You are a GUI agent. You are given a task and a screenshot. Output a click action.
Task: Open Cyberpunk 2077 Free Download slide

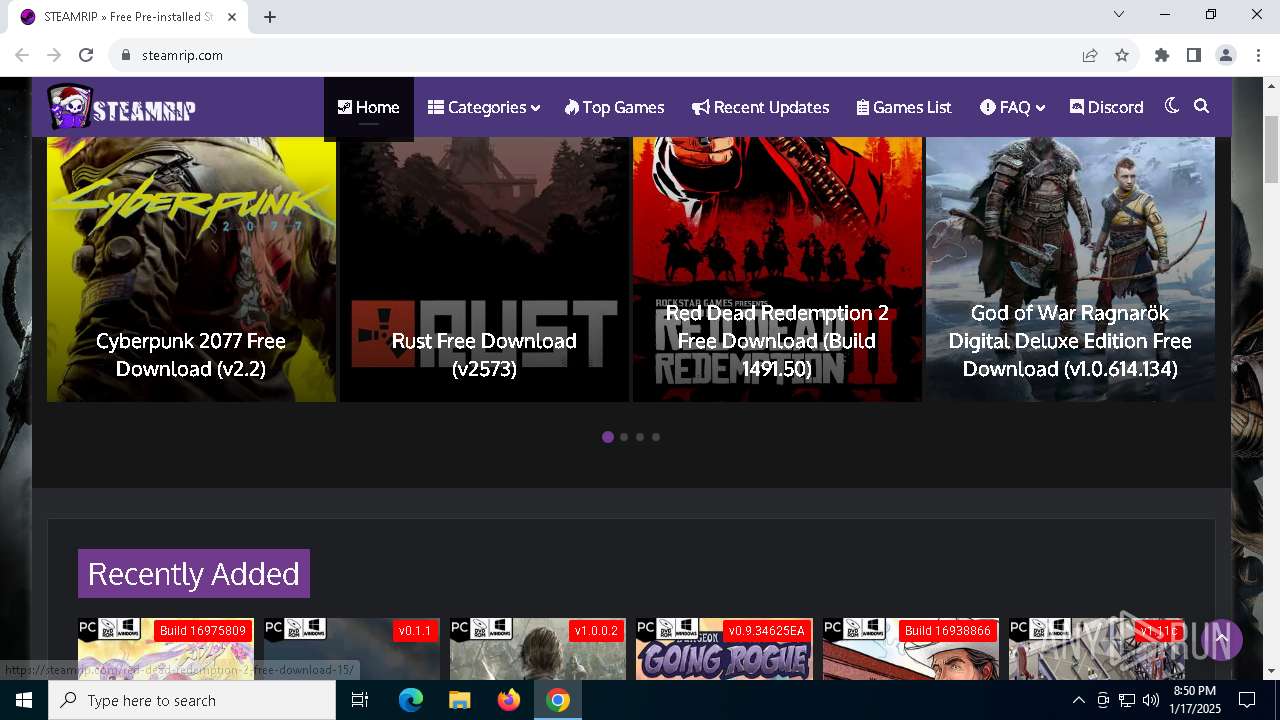191,269
